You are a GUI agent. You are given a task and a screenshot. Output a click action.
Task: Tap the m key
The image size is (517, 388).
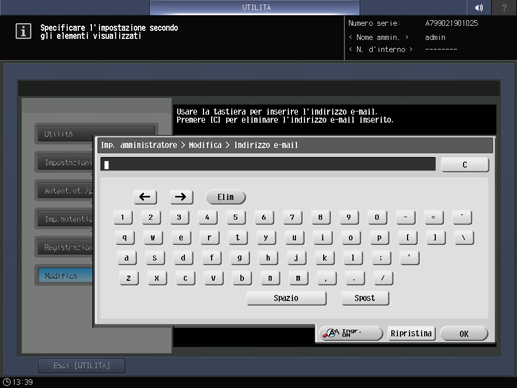coord(298,278)
